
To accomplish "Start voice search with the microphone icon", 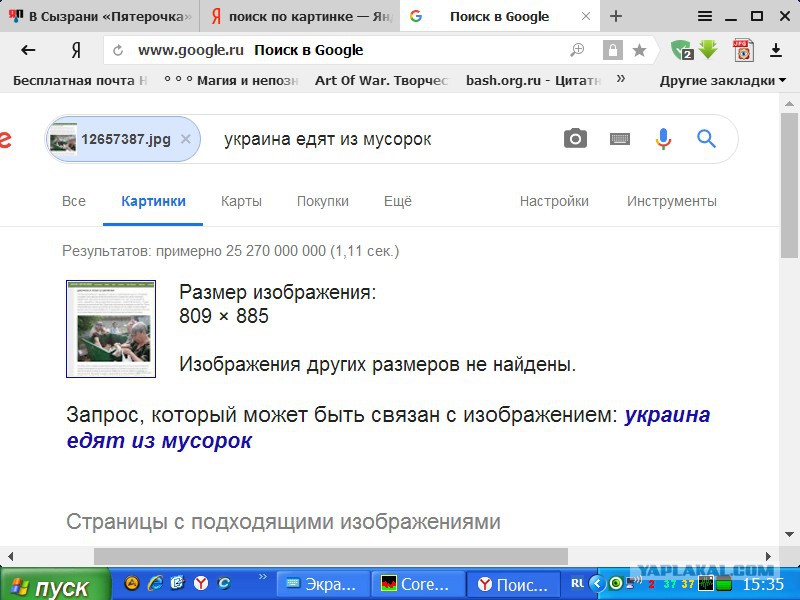I will coord(663,138).
